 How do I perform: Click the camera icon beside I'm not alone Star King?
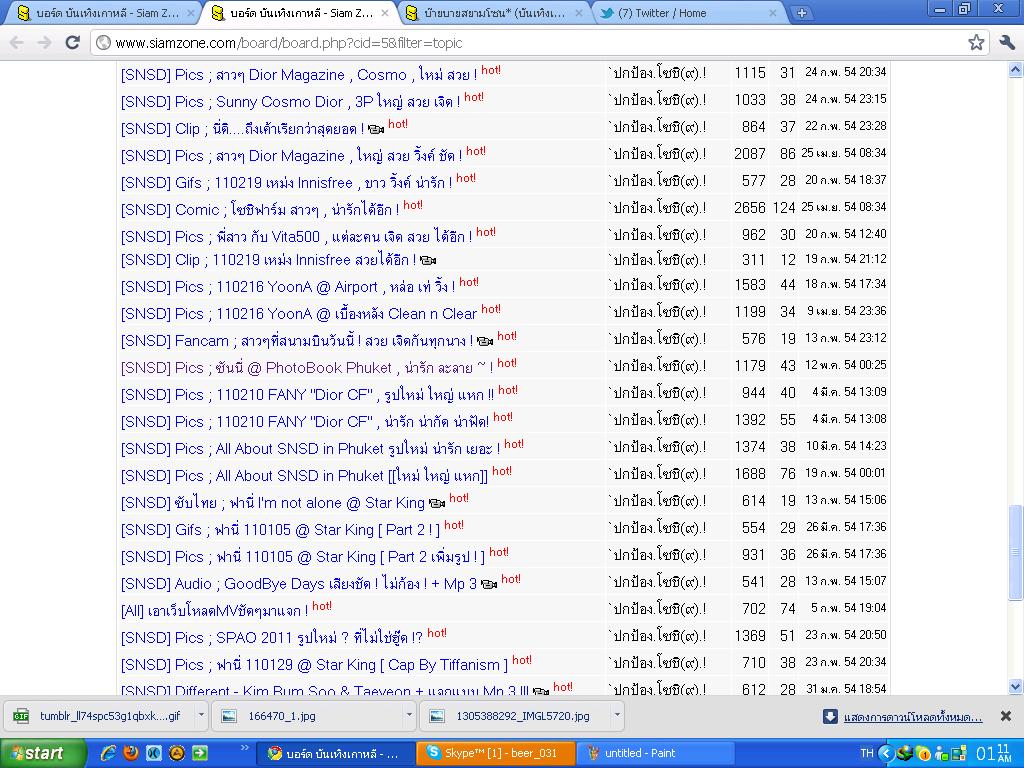[x=437, y=503]
